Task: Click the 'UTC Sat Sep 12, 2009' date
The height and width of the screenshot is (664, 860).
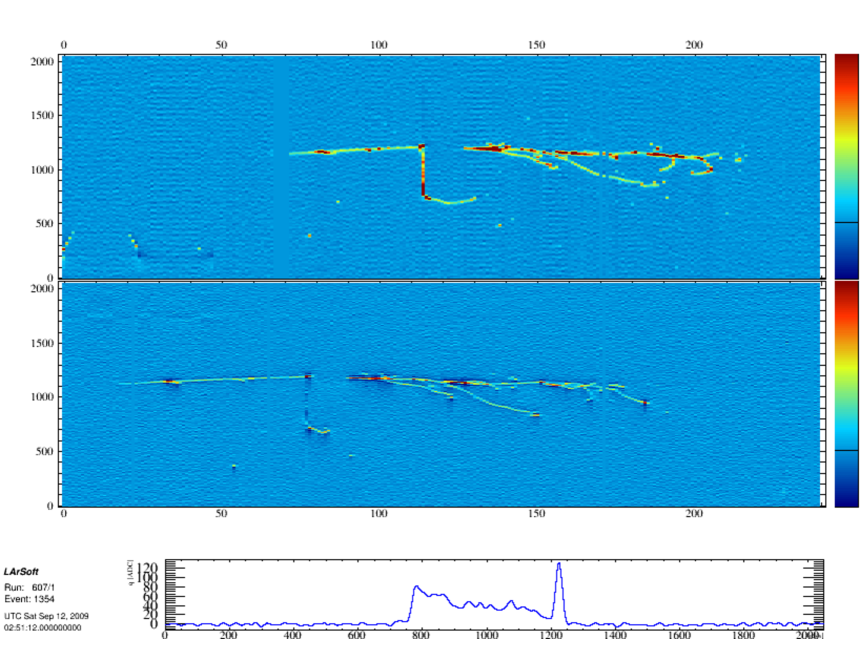Action: coord(46,616)
